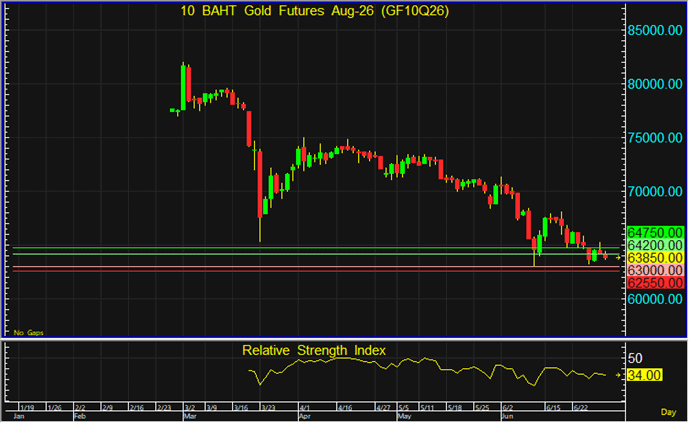Click the 4/1 date label
The width and height of the screenshot is (689, 423).
(305, 408)
